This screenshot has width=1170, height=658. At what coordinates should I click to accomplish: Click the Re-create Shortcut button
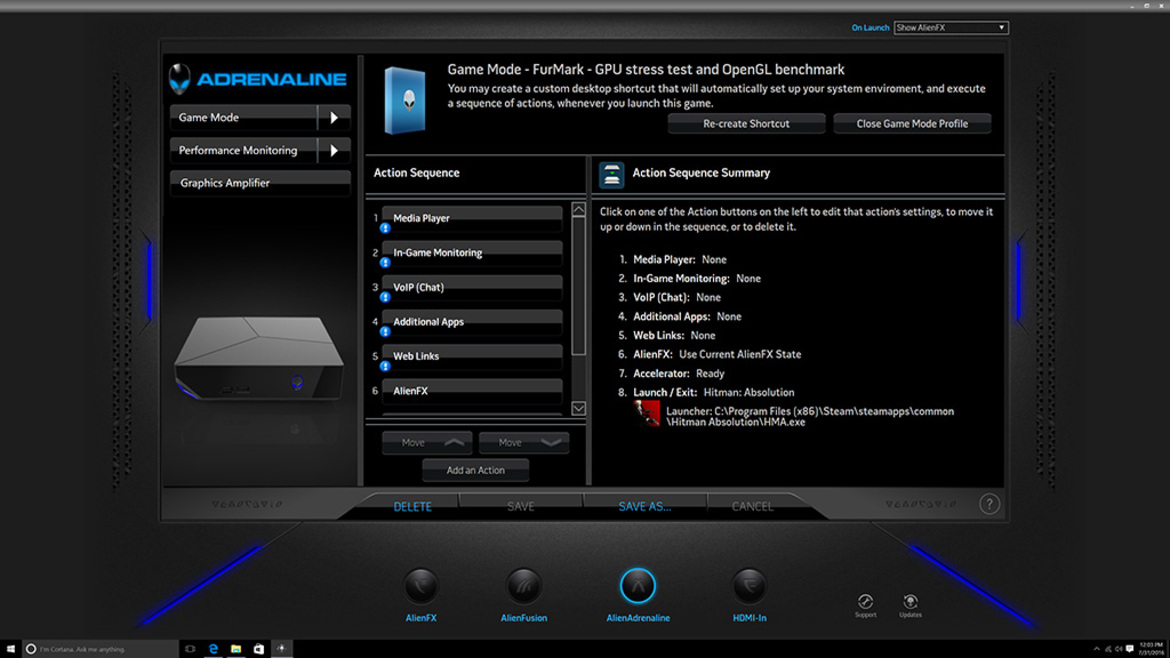pos(746,124)
